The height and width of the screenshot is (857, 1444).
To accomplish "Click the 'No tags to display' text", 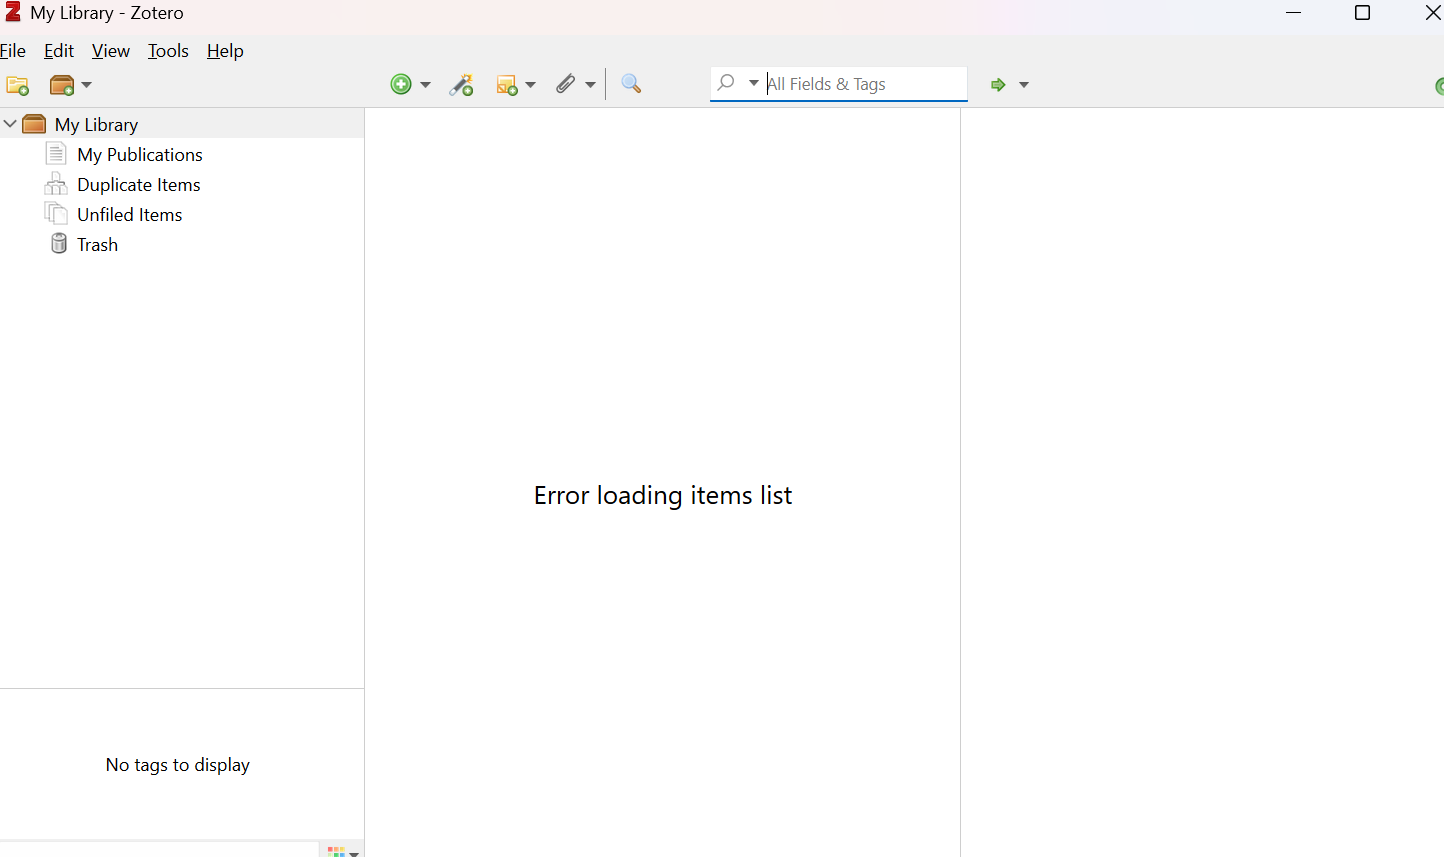I will [178, 765].
